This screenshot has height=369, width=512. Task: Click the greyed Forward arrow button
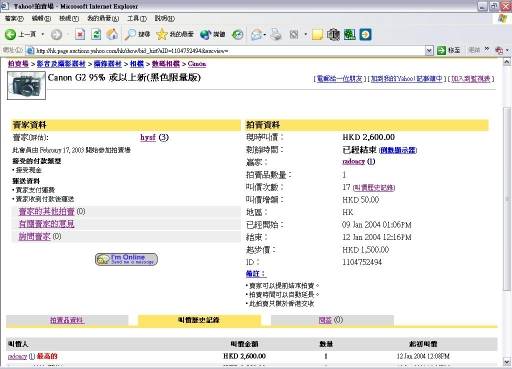[x=56, y=34]
